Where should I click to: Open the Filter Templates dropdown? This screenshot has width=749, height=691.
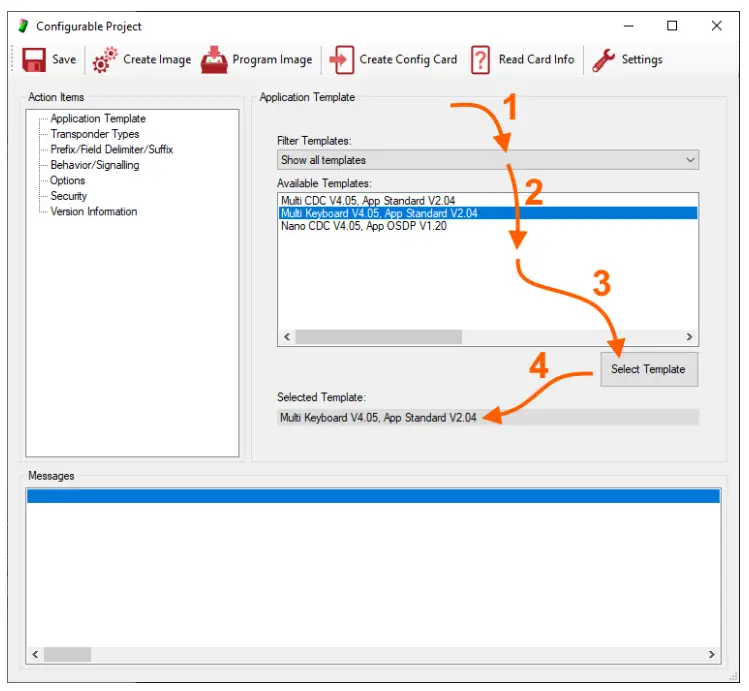pyautogui.click(x=488, y=160)
